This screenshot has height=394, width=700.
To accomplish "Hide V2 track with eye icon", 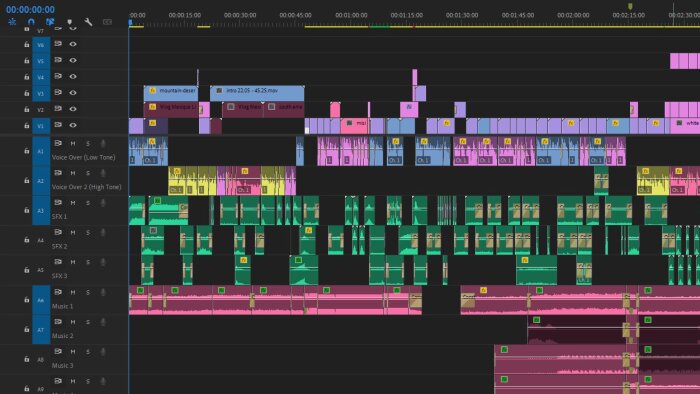I will pyautogui.click(x=73, y=109).
